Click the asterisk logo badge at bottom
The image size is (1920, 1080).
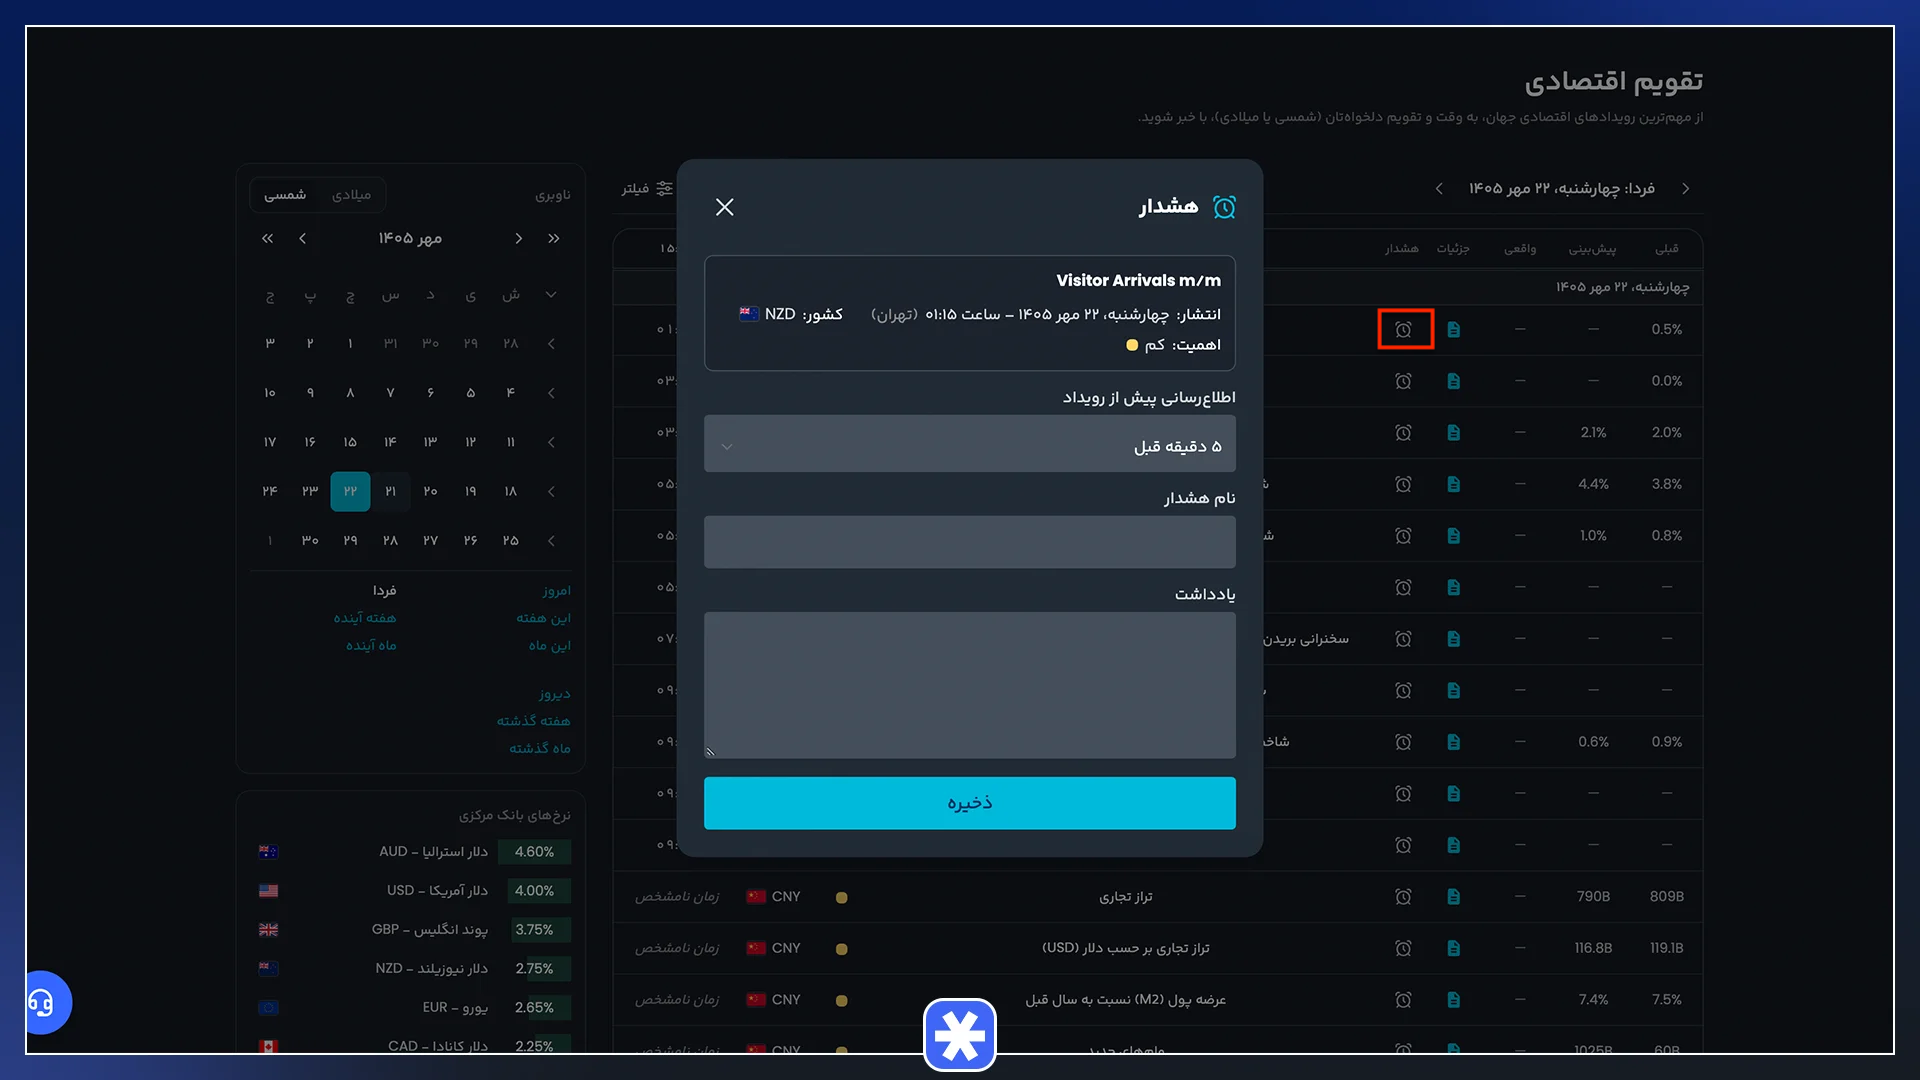pos(960,1035)
